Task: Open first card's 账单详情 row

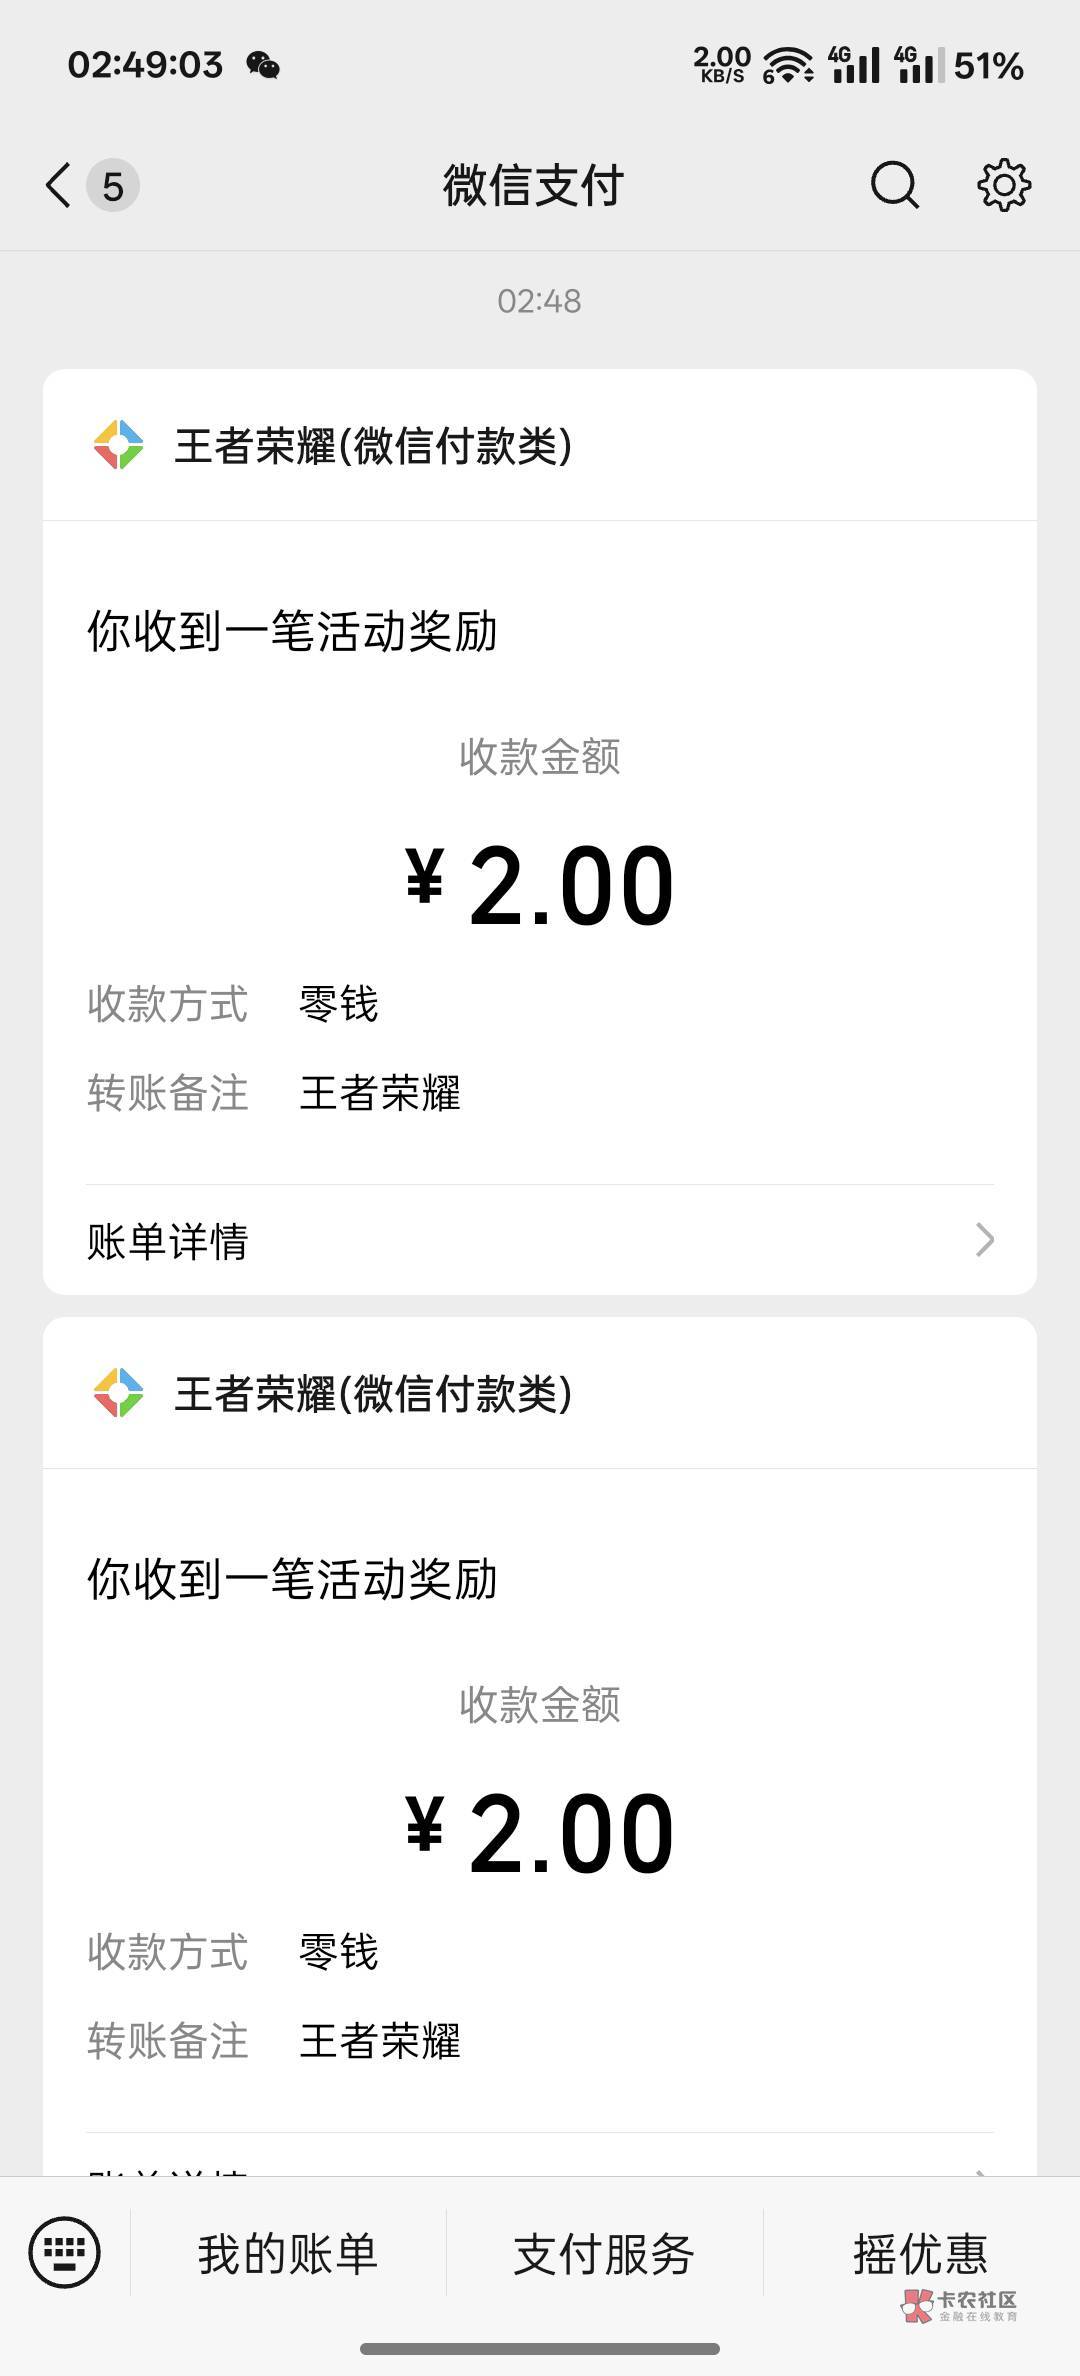Action: (540, 1241)
